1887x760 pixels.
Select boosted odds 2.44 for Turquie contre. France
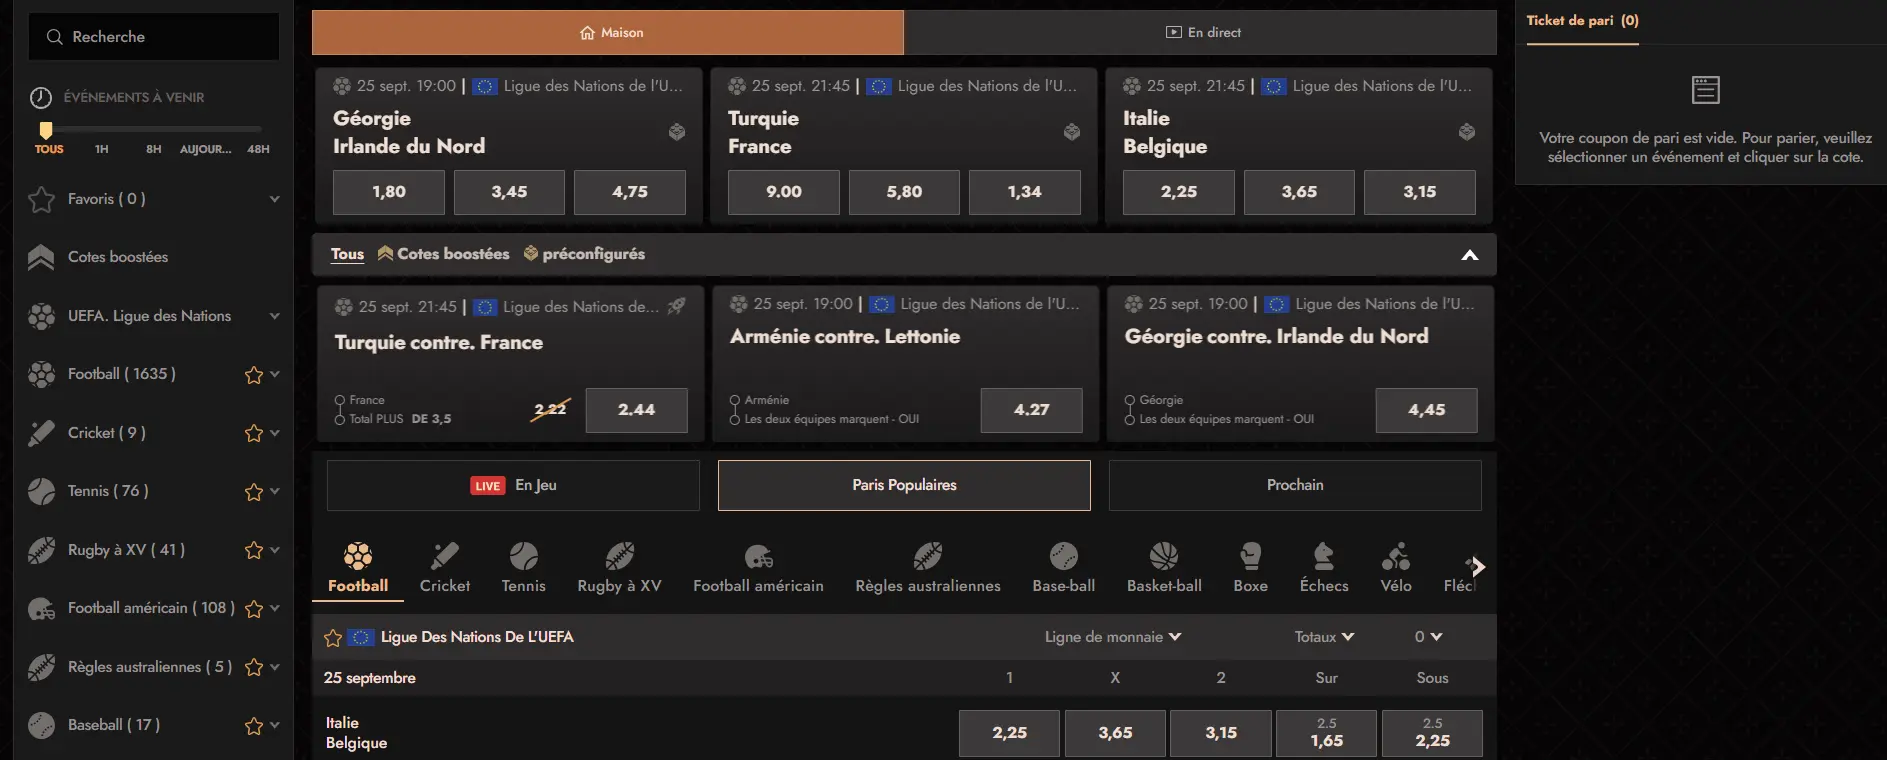[637, 410]
